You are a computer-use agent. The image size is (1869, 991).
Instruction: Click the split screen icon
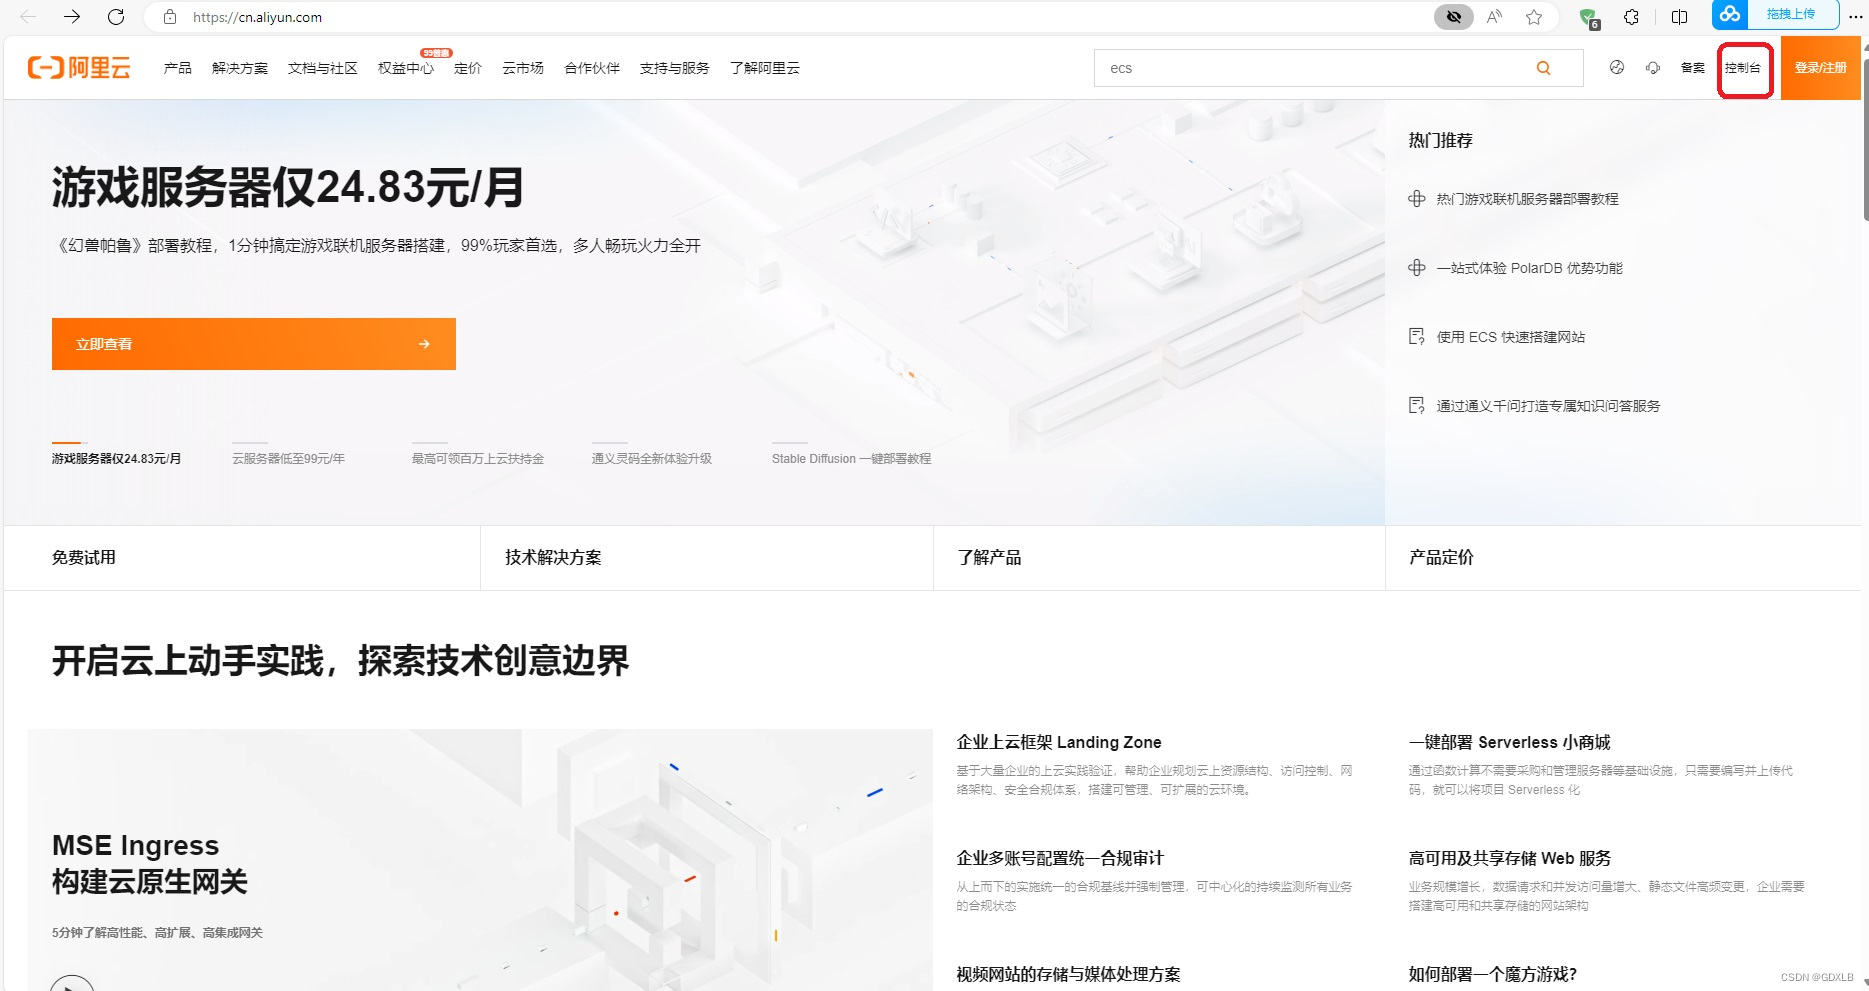1680,17
